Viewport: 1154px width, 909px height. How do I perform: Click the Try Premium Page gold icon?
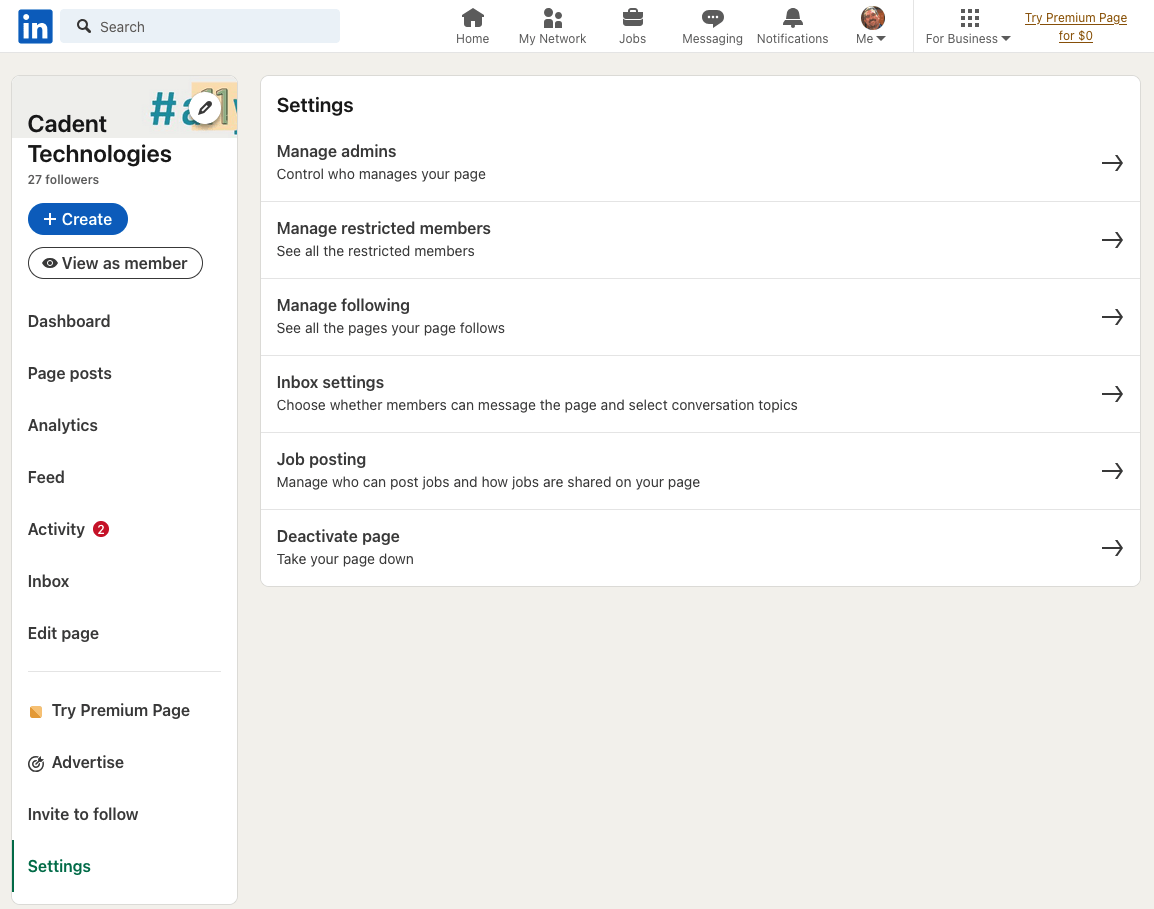tap(35, 712)
